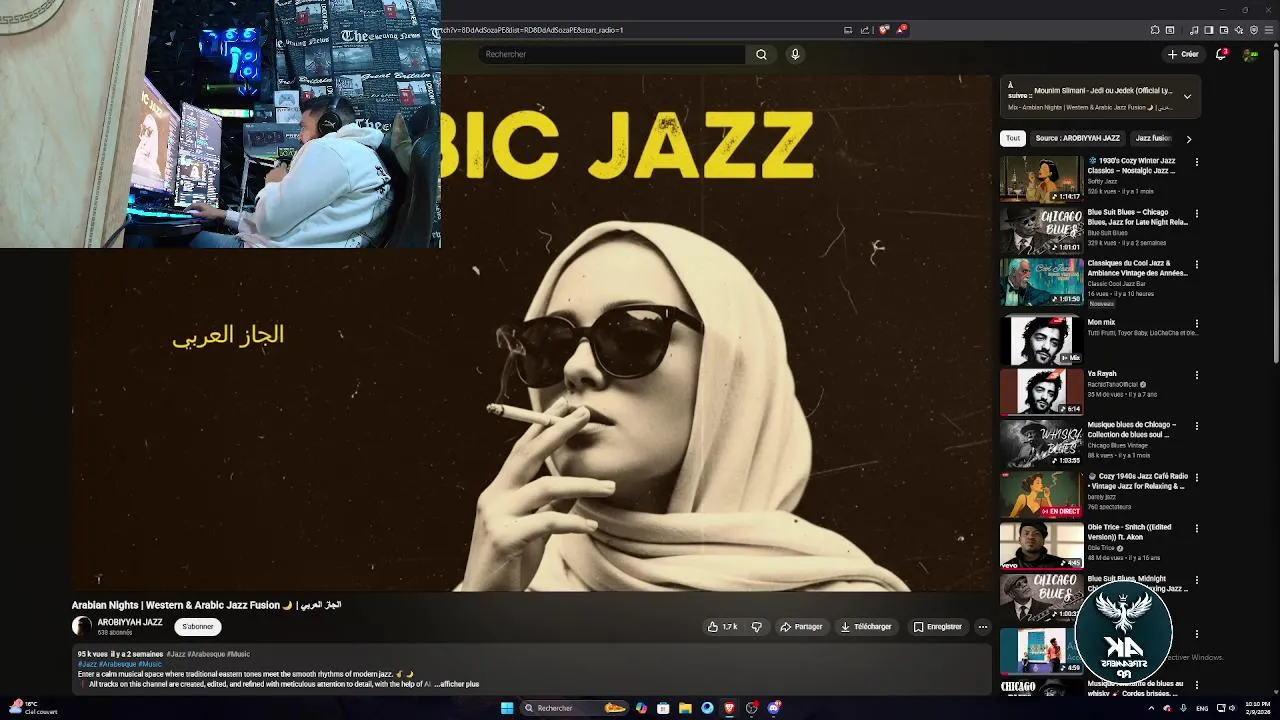Expand description with afficher plus
This screenshot has width=1280, height=720.
459,684
